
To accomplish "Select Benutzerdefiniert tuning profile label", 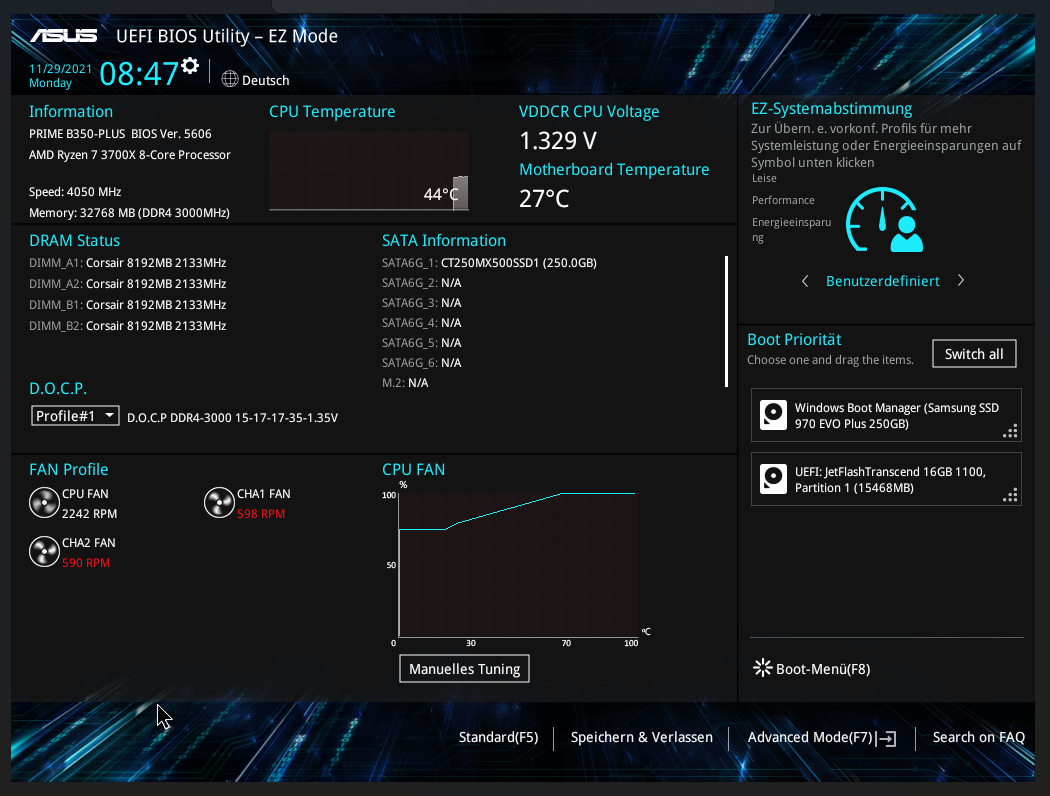I will [883, 281].
